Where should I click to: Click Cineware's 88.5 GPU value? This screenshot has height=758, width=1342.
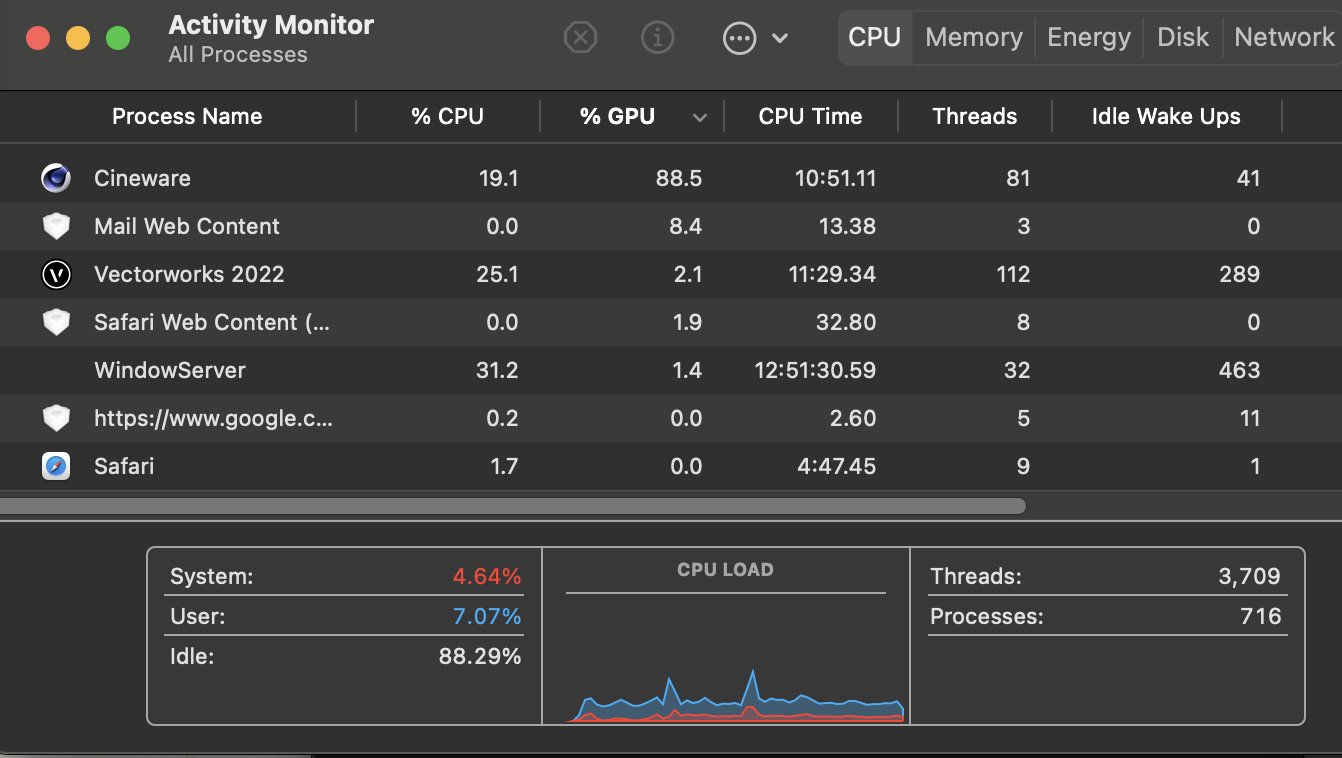pos(678,178)
